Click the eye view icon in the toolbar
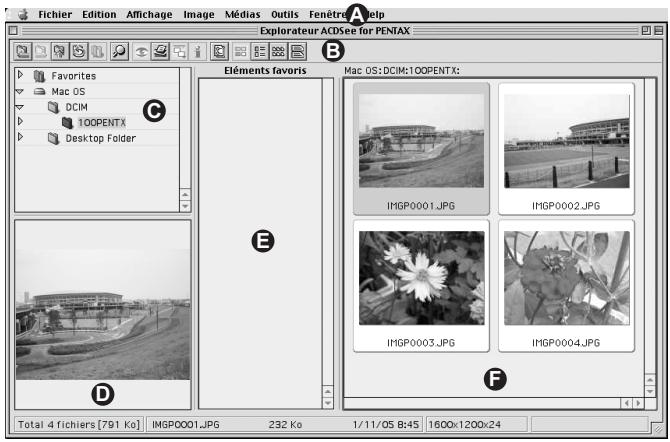This screenshot has width=670, height=442. click(x=141, y=52)
